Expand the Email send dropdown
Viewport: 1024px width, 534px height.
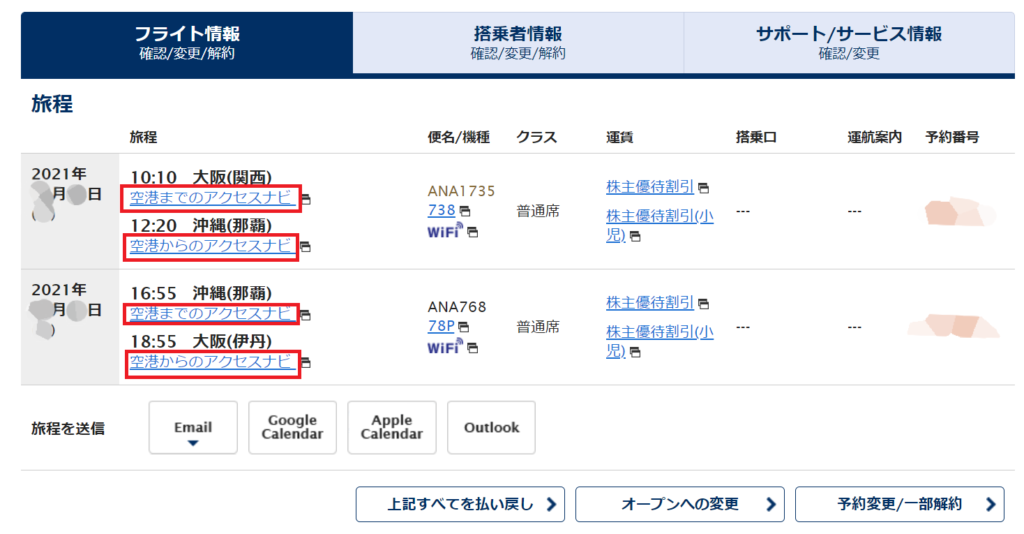(193, 428)
